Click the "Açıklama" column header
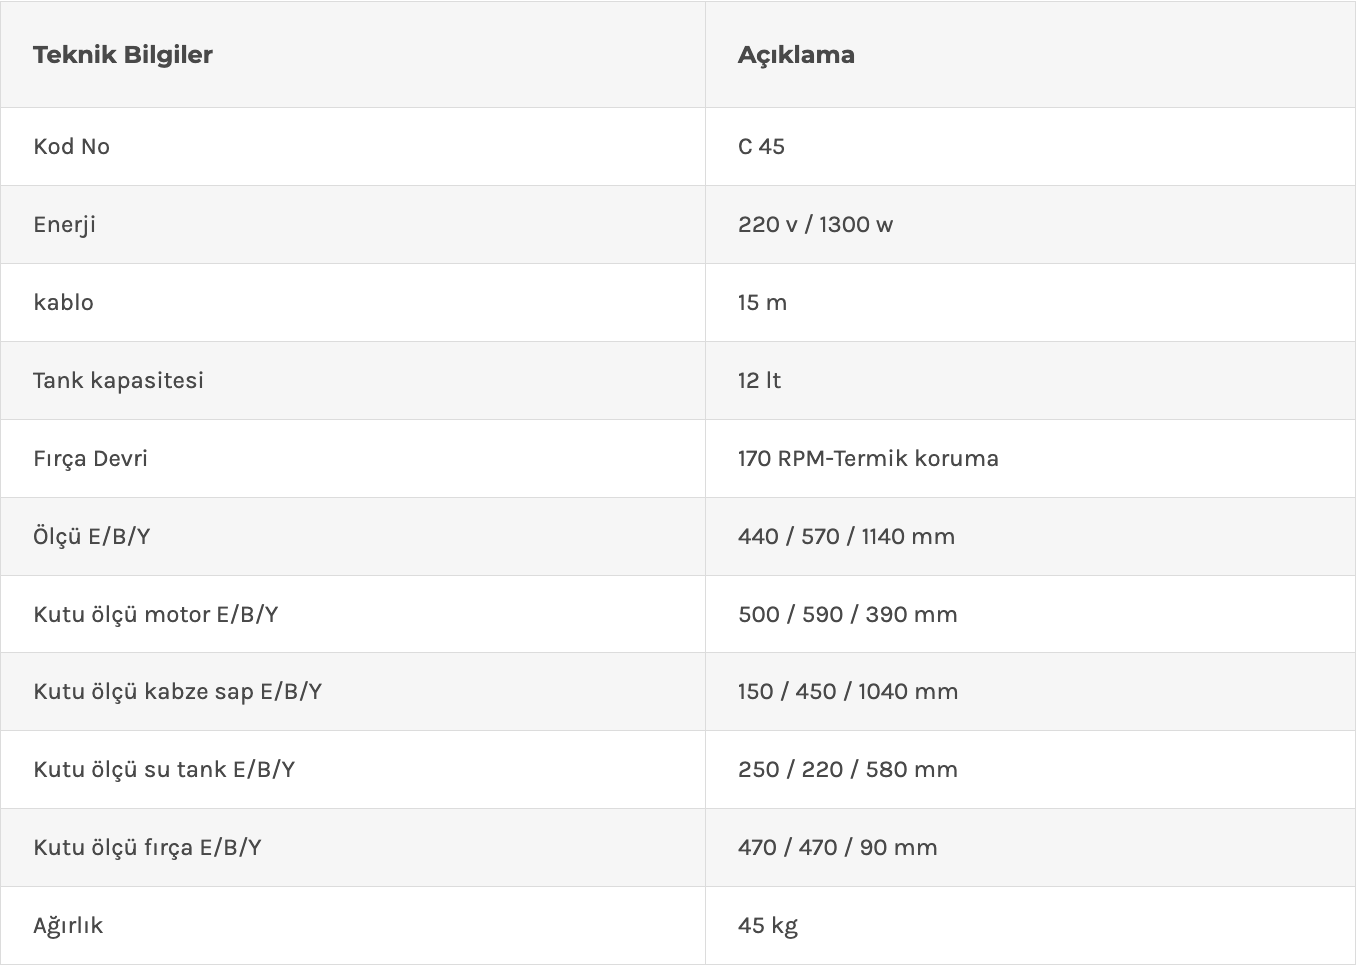 pyautogui.click(x=796, y=55)
